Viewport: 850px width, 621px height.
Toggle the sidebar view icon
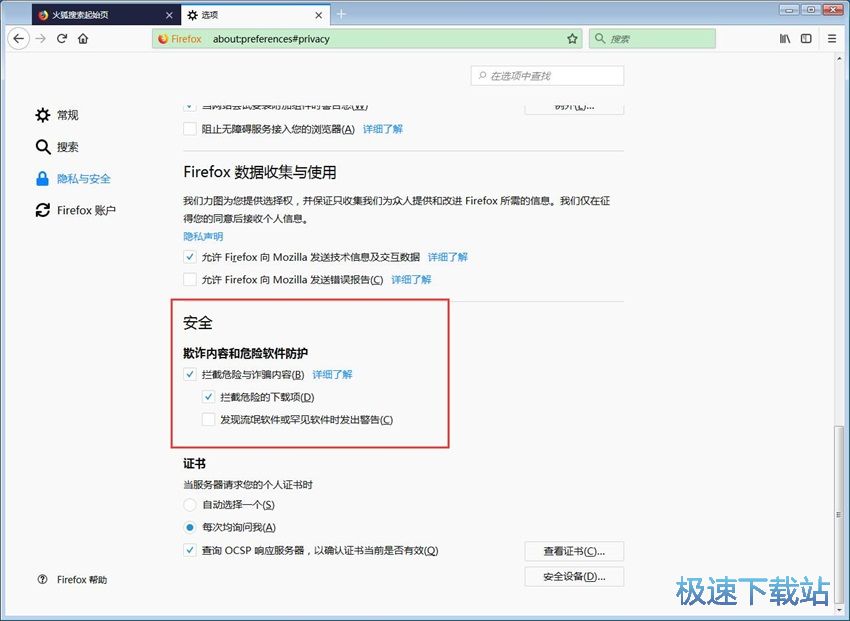(x=806, y=38)
